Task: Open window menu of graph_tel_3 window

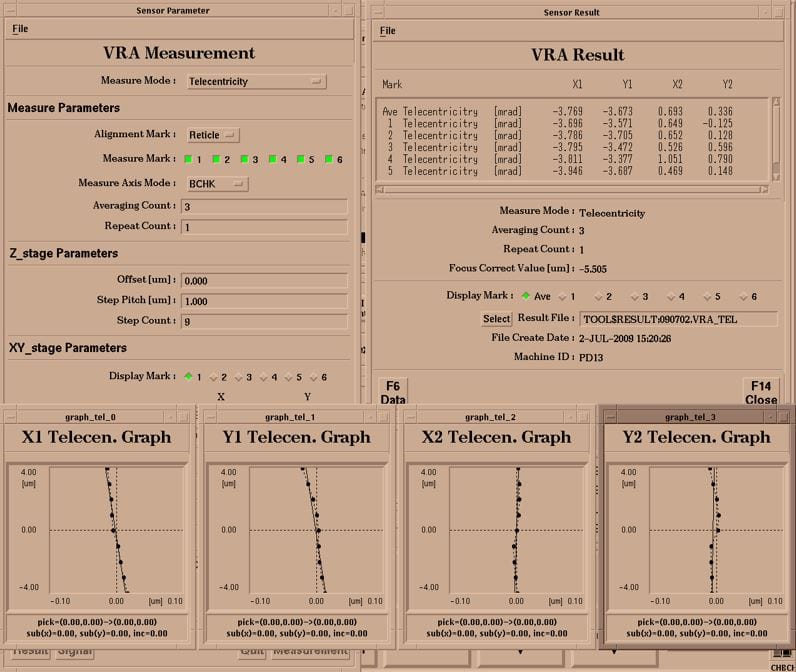Action: [610, 417]
